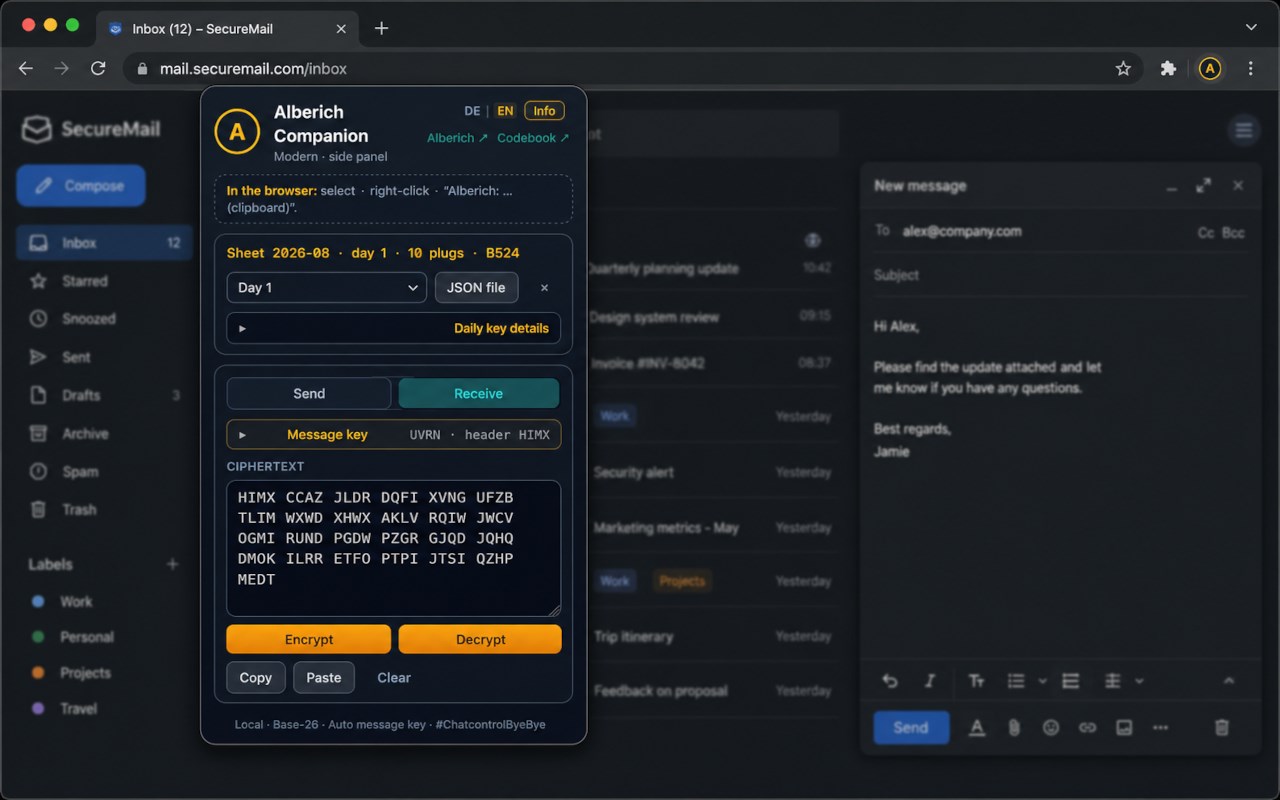The width and height of the screenshot is (1280, 800).
Task: Insert a link into the message
Action: tap(1087, 728)
